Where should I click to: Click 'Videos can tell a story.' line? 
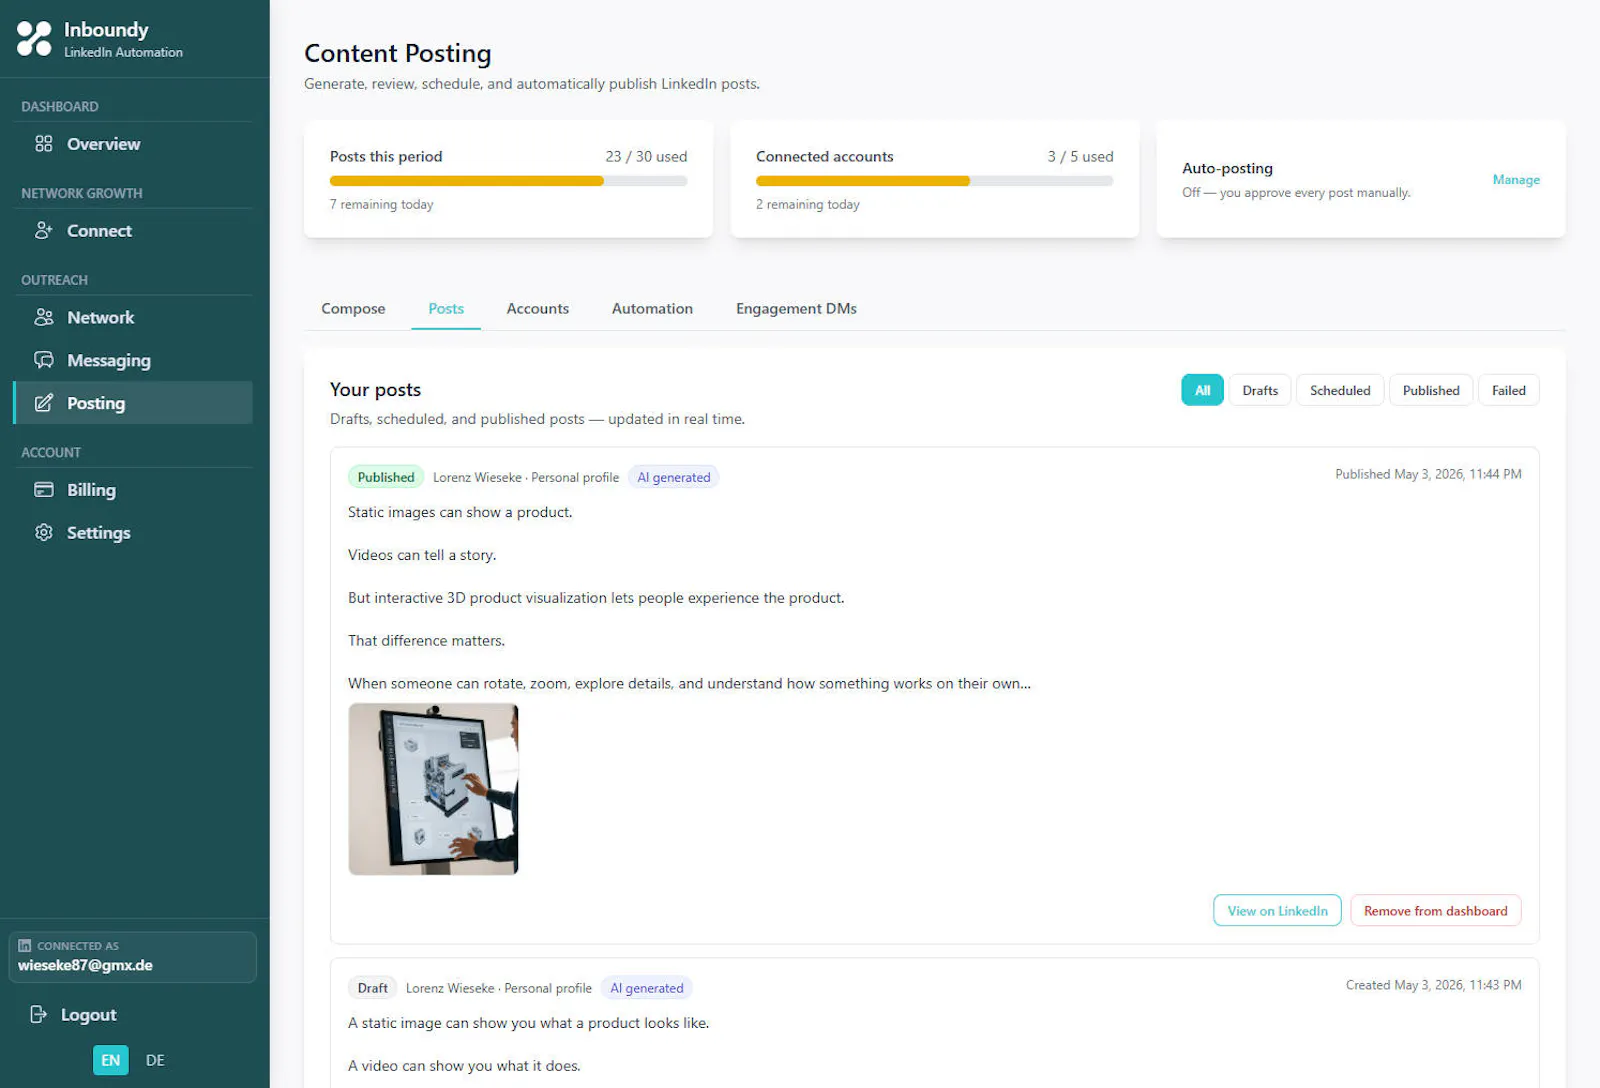click(422, 555)
